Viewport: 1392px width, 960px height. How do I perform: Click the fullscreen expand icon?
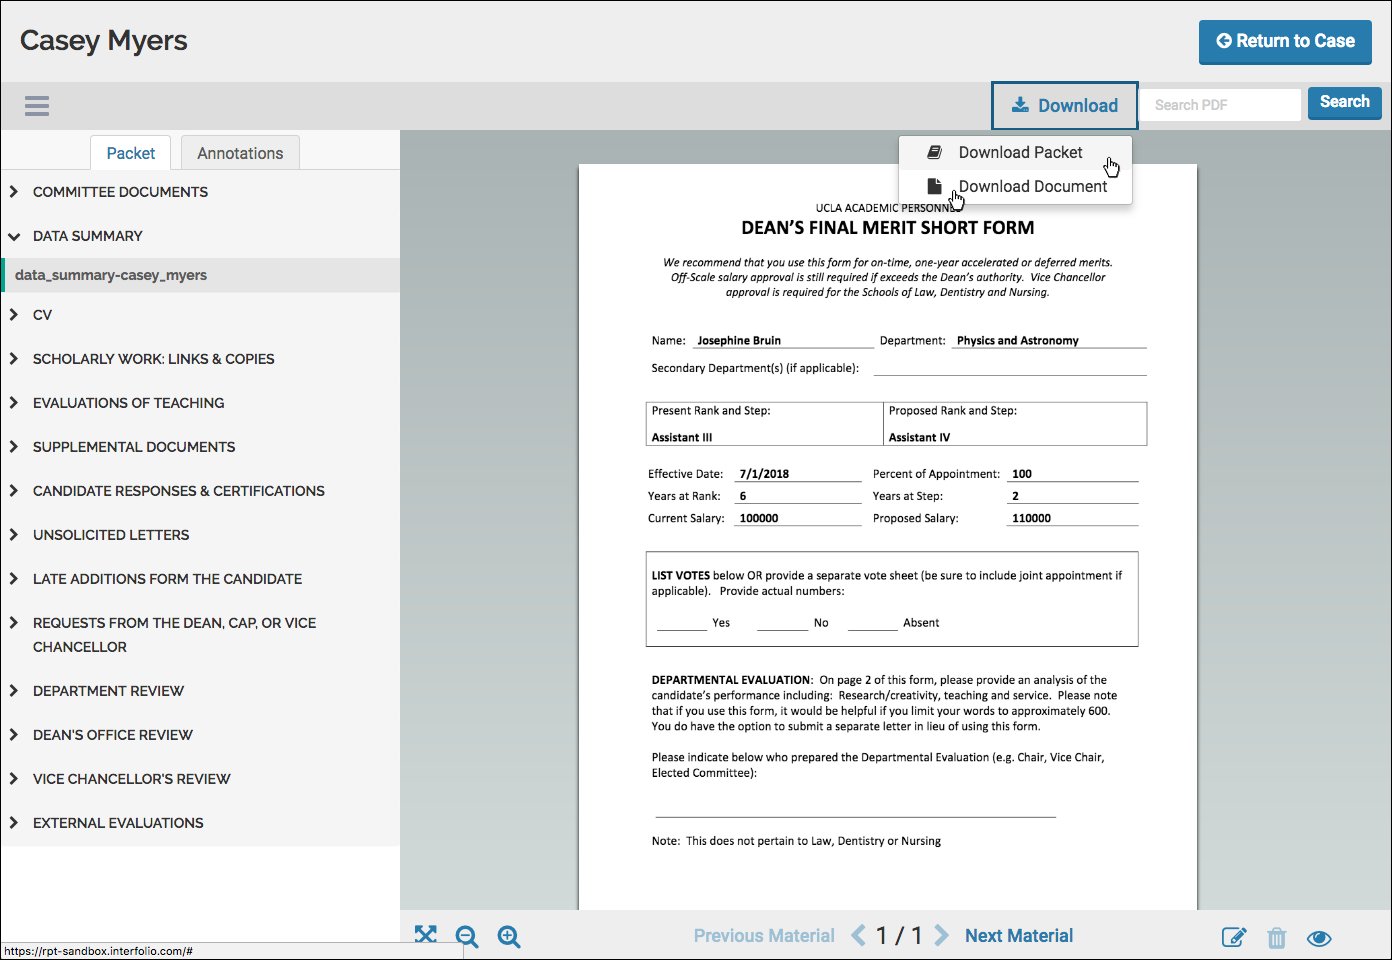(426, 935)
